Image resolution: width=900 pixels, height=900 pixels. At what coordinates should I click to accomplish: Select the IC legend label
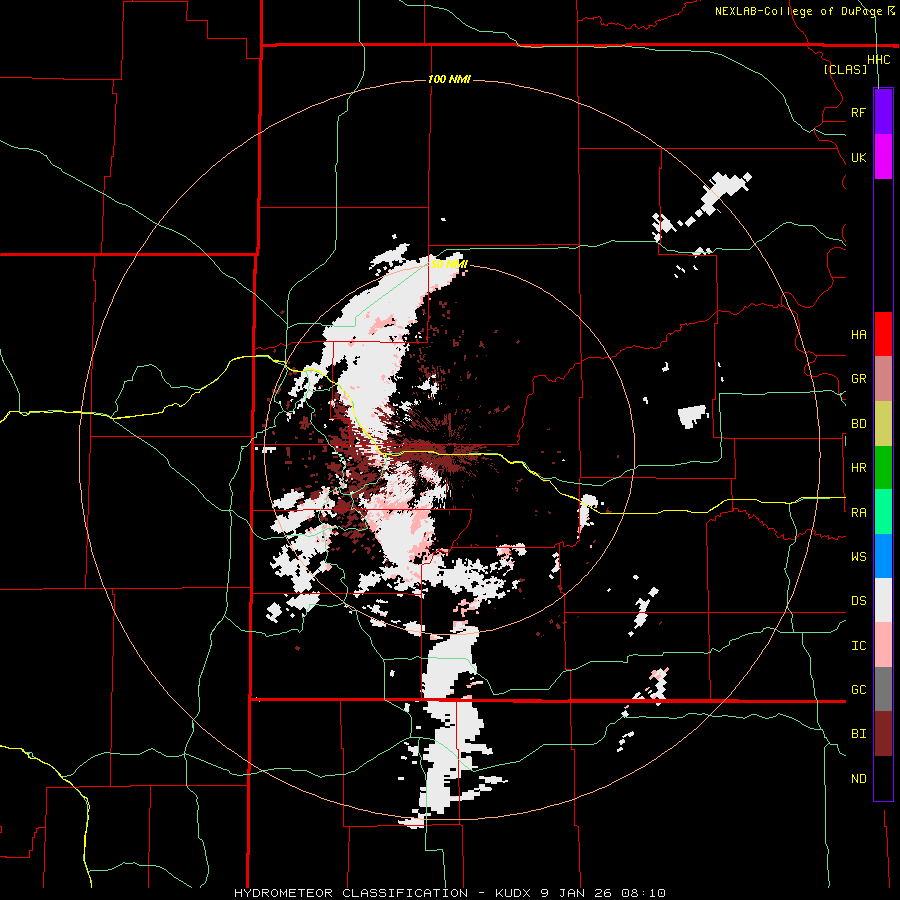pyautogui.click(x=858, y=646)
